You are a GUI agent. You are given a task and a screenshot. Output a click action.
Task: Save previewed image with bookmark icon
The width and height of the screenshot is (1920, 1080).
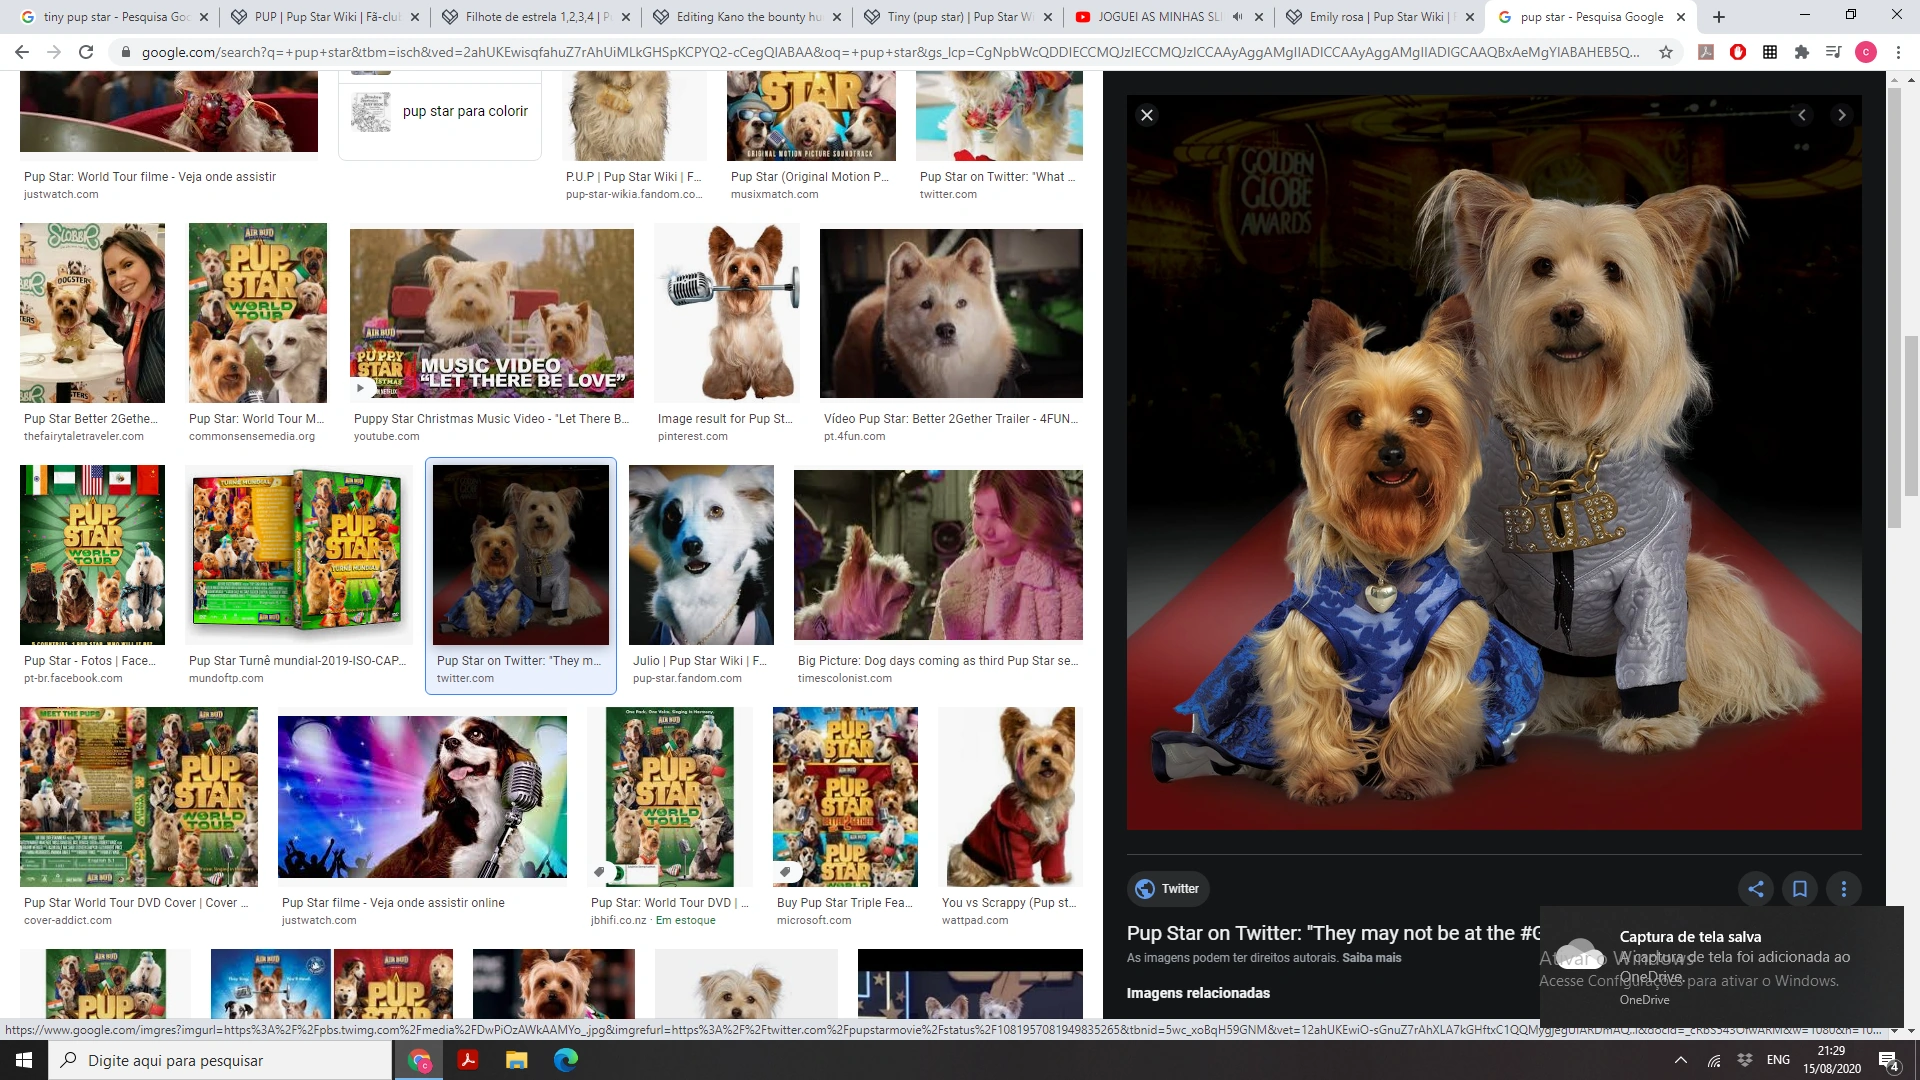[x=1799, y=888]
